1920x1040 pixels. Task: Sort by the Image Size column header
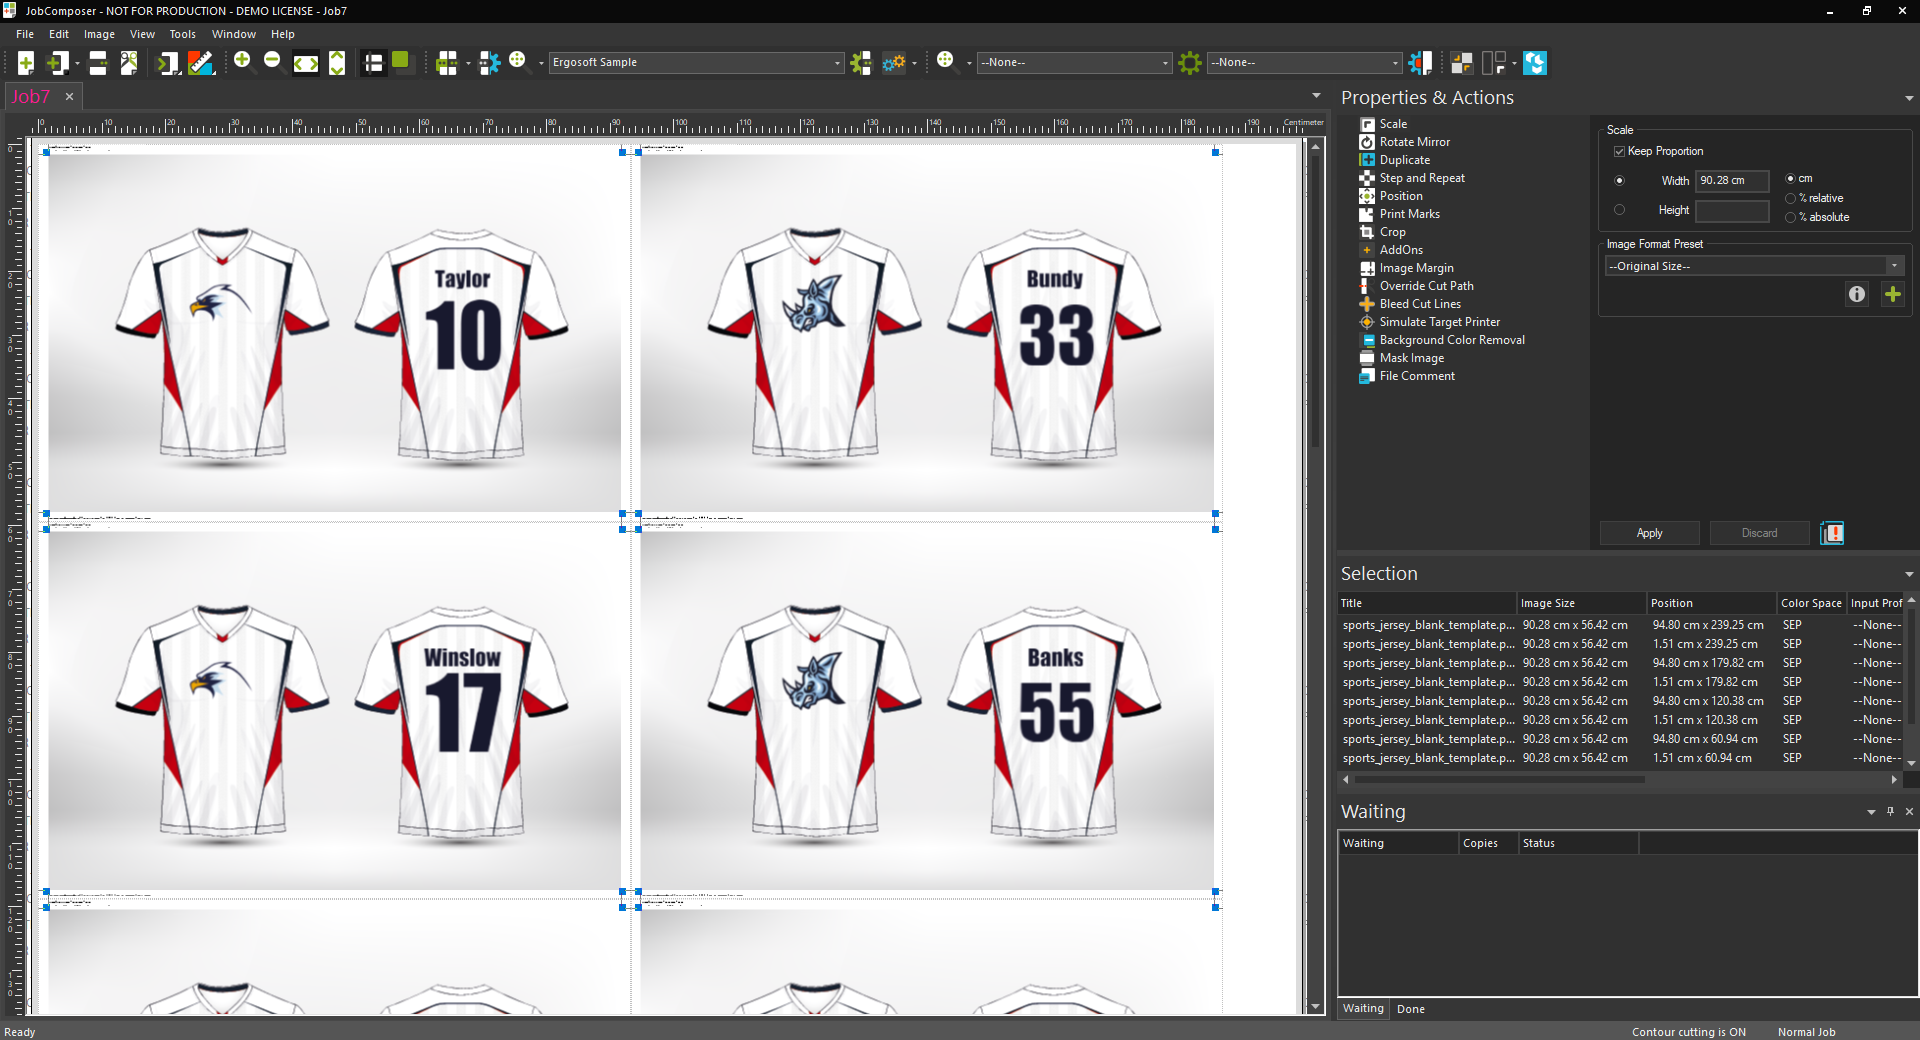(x=1581, y=603)
